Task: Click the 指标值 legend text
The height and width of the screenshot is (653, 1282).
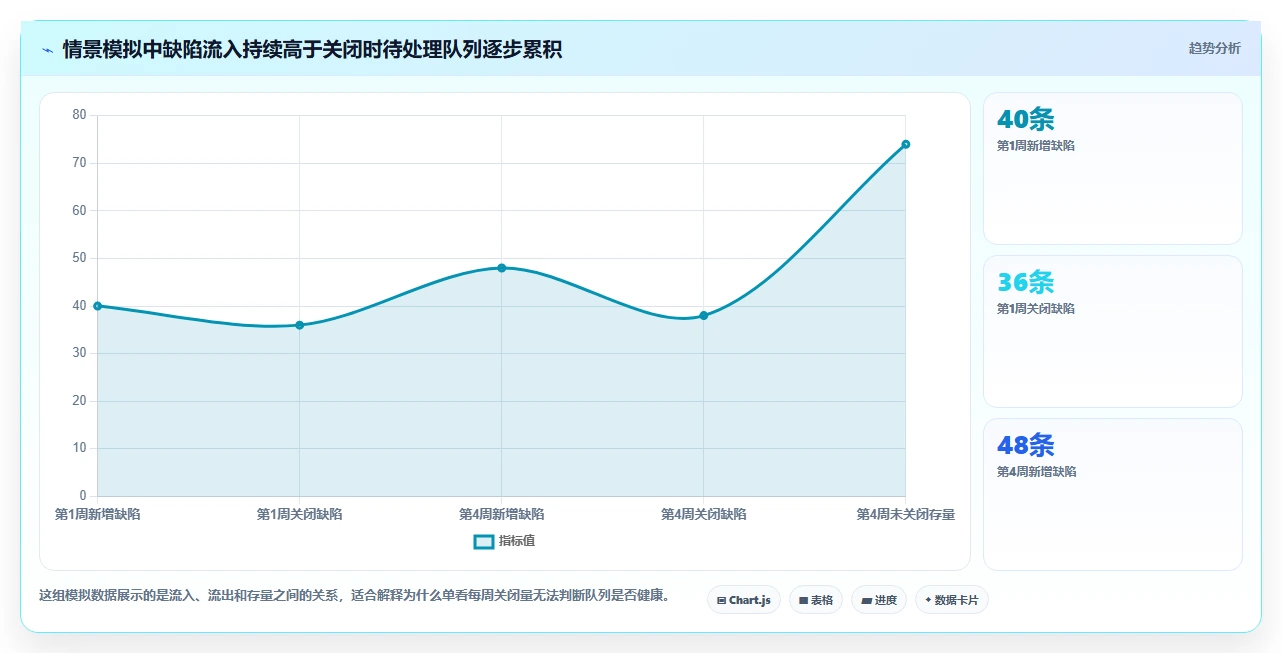Action: [517, 541]
